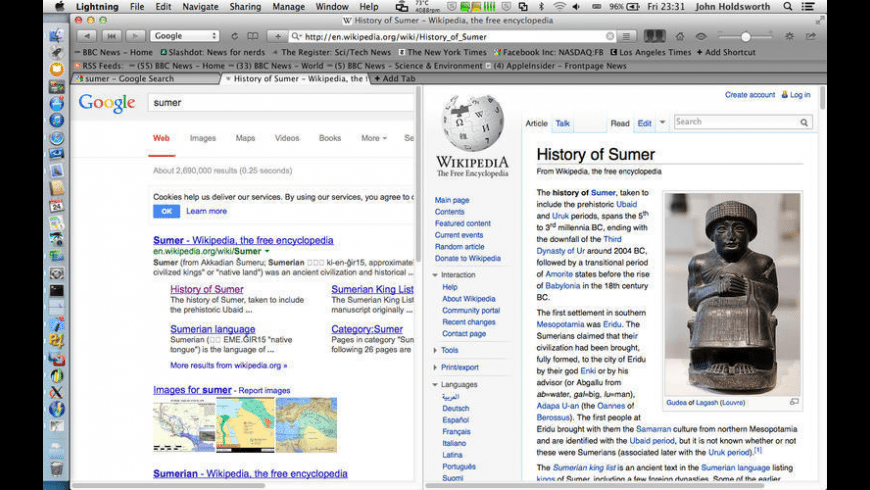Click the lined list icon after the address bar
Screen dimensions: 870x490
click(x=626, y=36)
